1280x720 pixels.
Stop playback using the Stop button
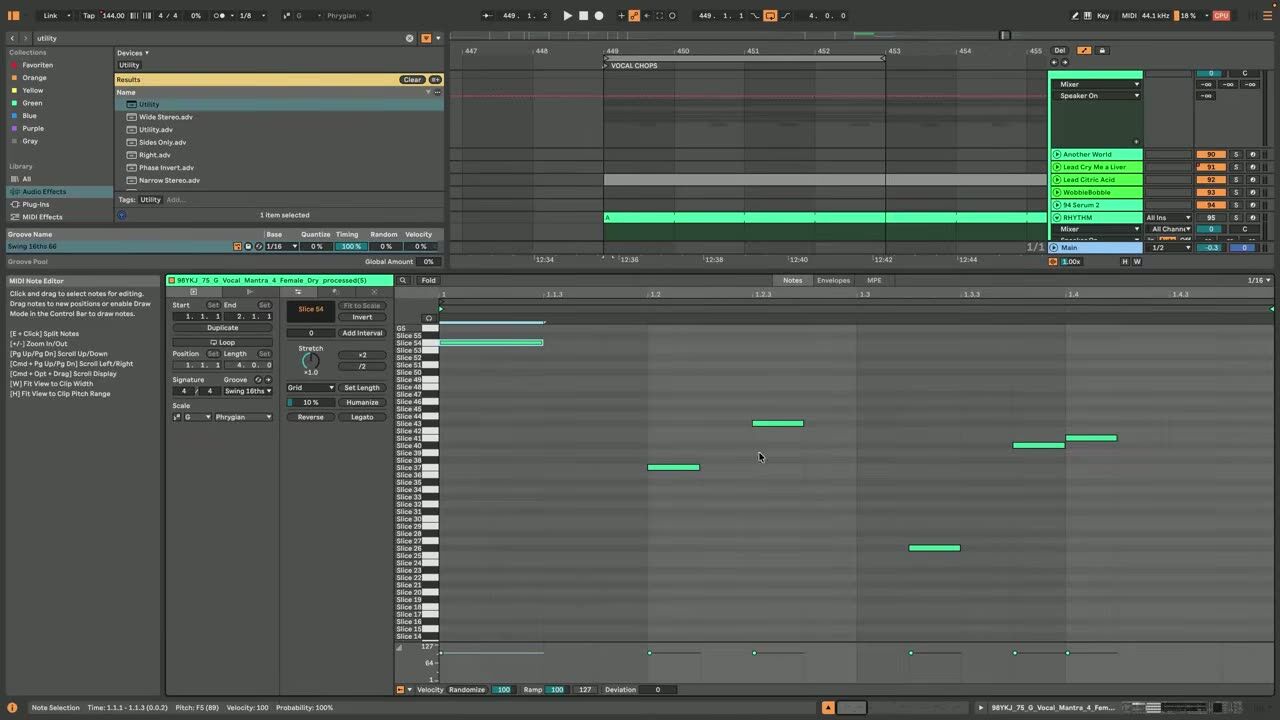click(x=583, y=15)
